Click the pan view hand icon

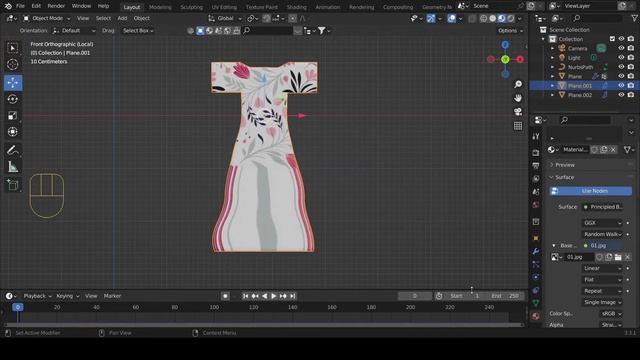tap(518, 98)
